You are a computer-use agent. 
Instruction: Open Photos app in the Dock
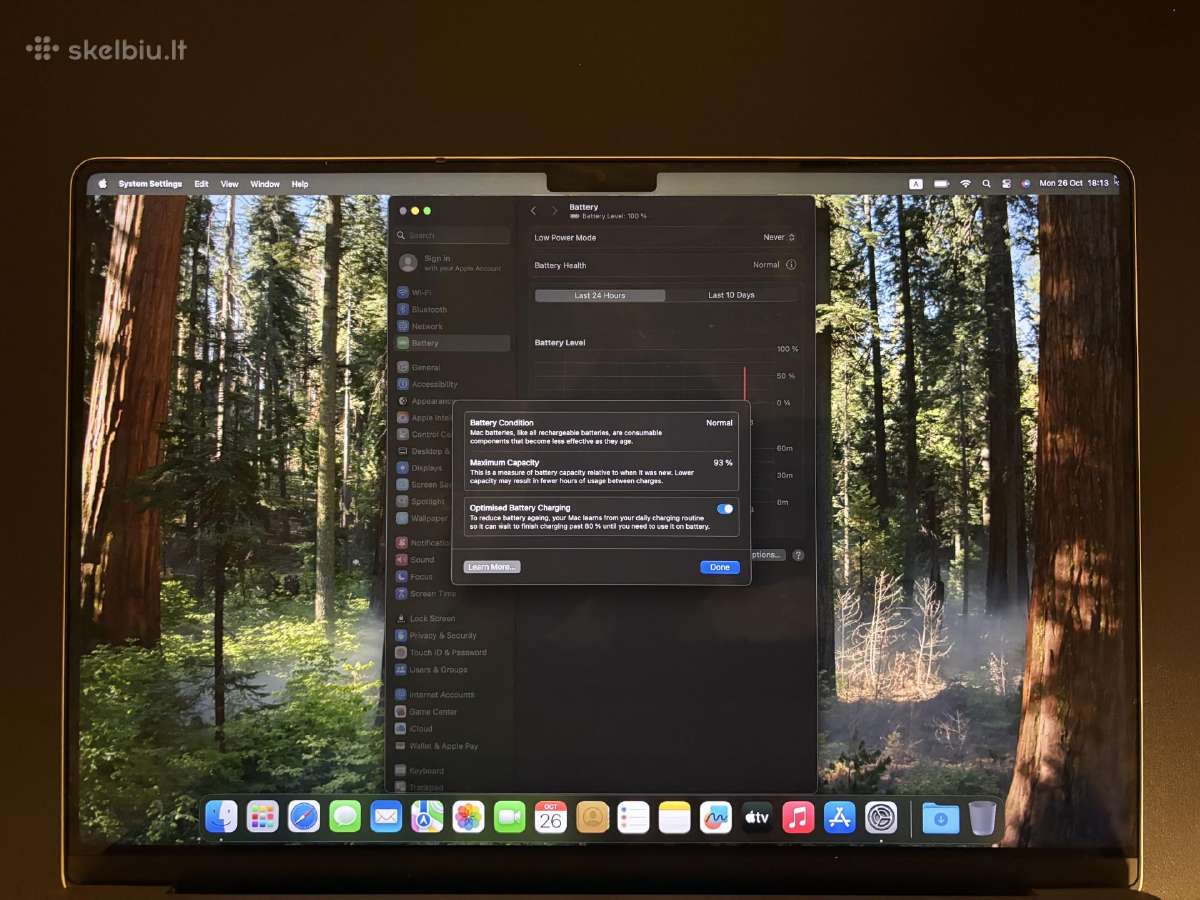point(468,817)
